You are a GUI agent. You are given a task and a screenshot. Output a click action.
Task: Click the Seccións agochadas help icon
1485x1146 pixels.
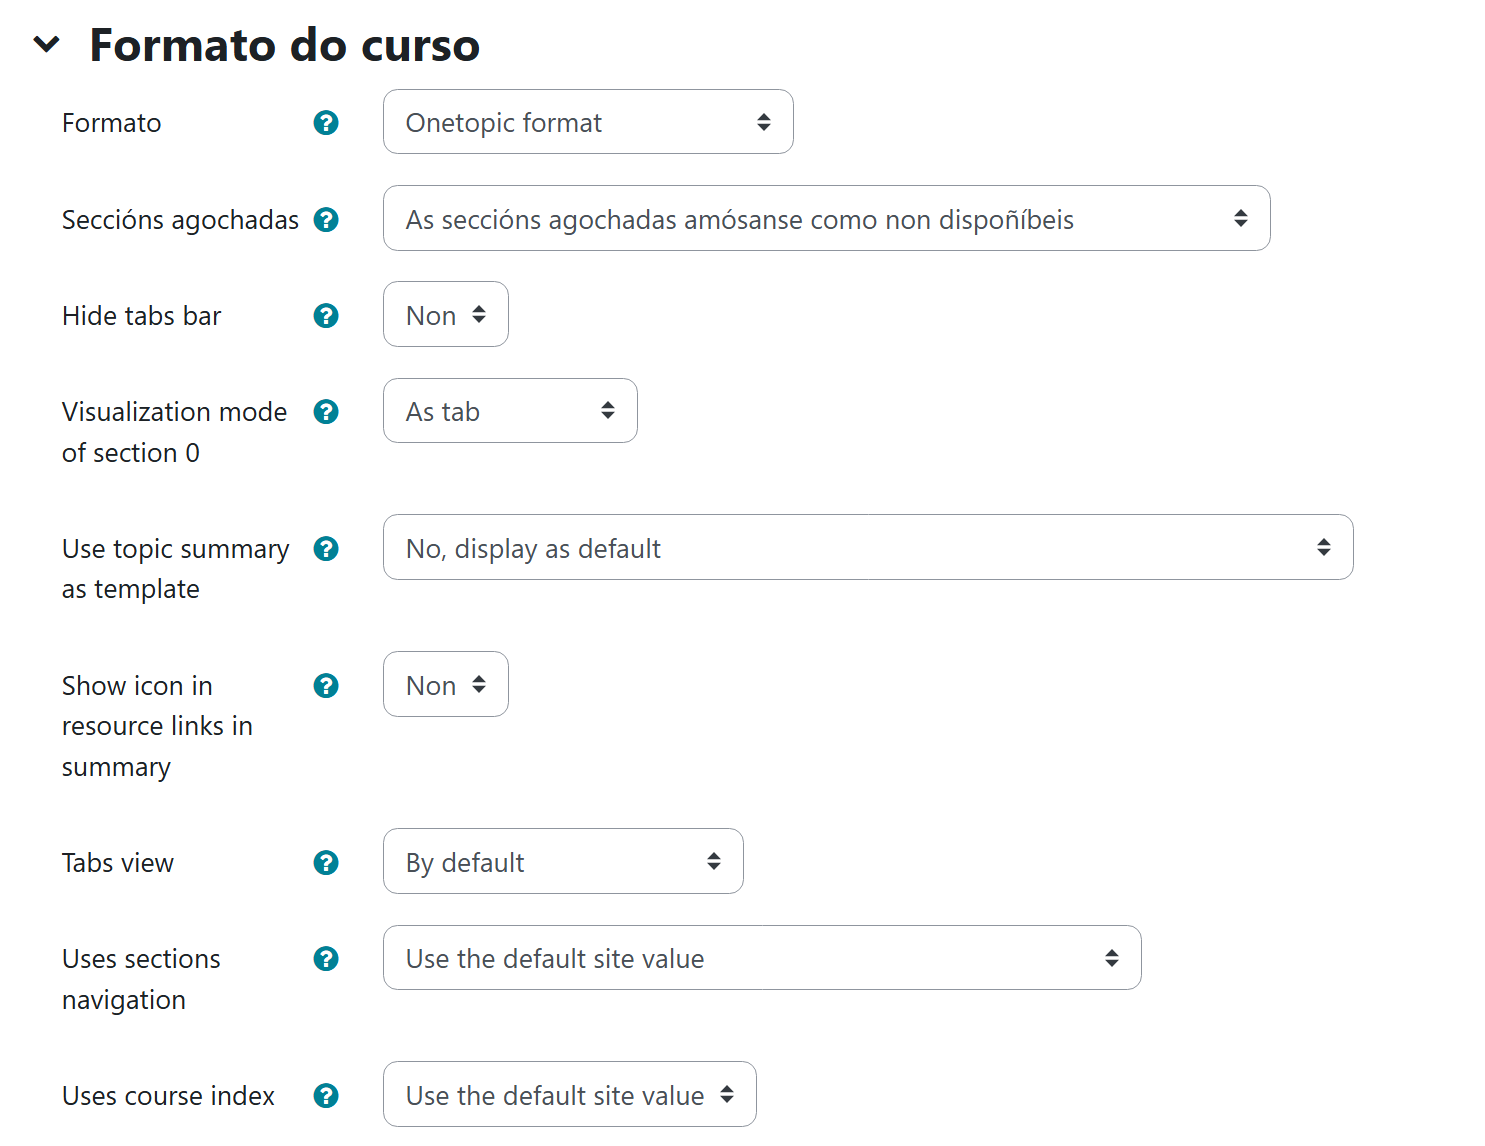pos(326,219)
